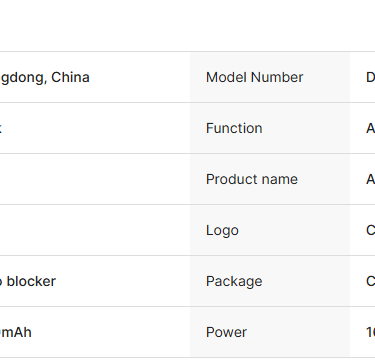Click the empty cell left of Logo

point(95,230)
